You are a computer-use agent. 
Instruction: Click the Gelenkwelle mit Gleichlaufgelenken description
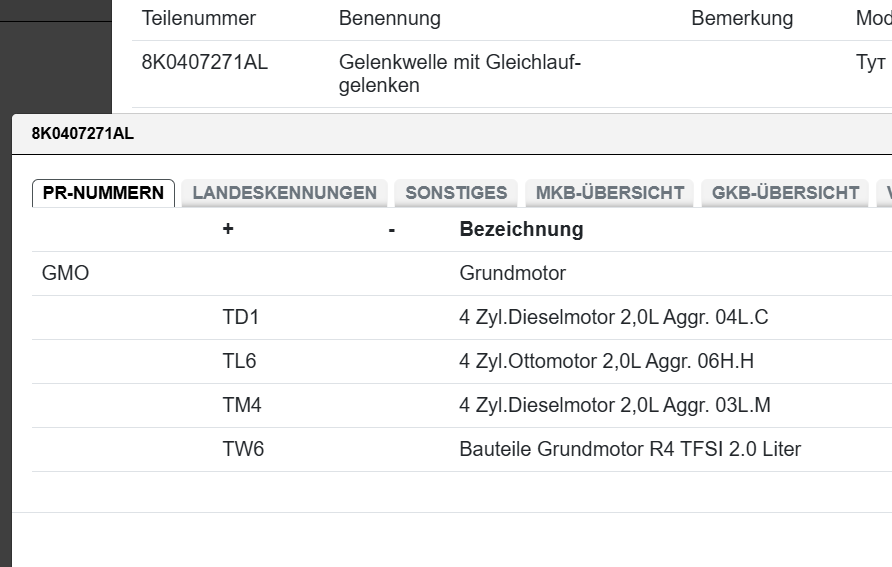click(460, 74)
